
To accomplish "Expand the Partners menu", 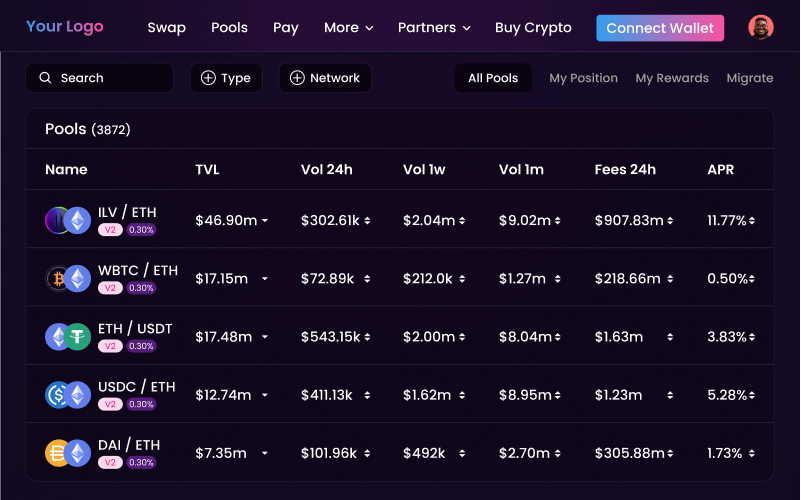I will (x=434, y=28).
